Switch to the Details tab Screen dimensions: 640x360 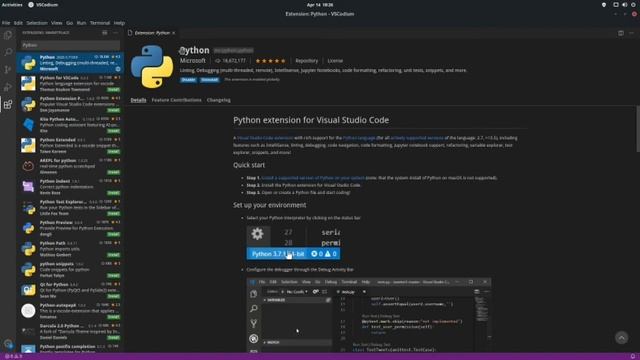[x=138, y=100]
